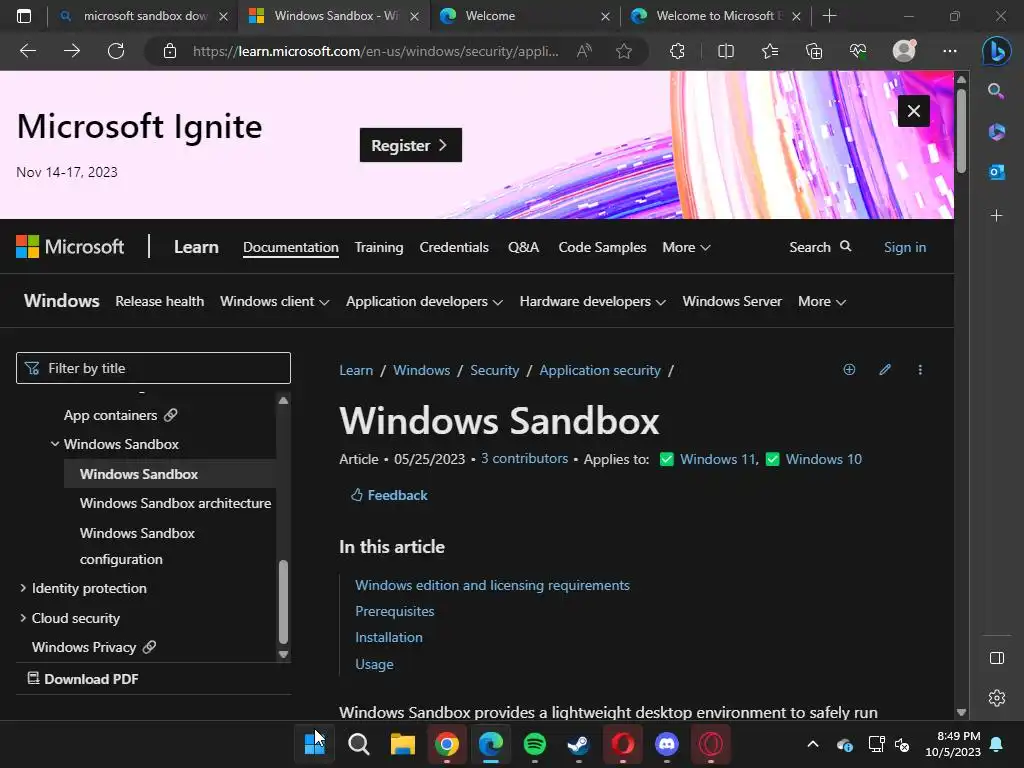
Task: Open the Q&A menu item
Action: (x=523, y=248)
